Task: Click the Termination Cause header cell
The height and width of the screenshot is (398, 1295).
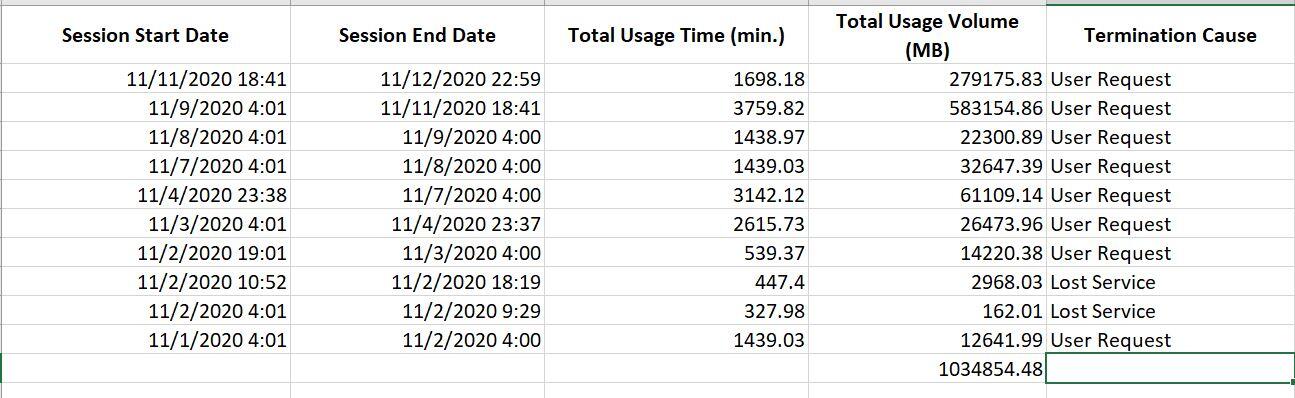Action: (x=1170, y=35)
